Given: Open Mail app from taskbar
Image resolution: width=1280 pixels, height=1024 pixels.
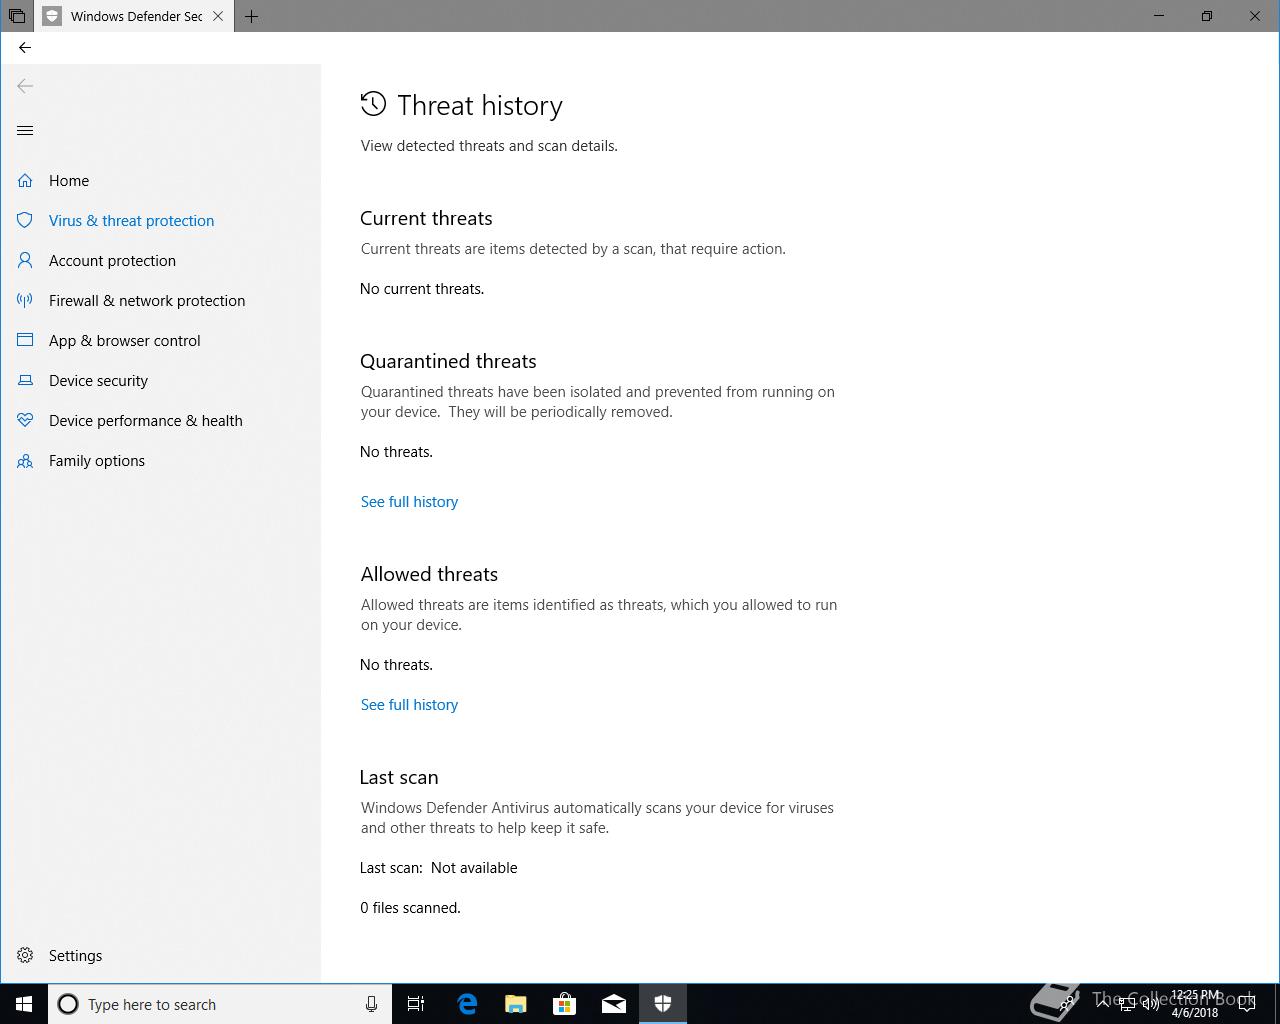Looking at the screenshot, I should click(614, 1004).
